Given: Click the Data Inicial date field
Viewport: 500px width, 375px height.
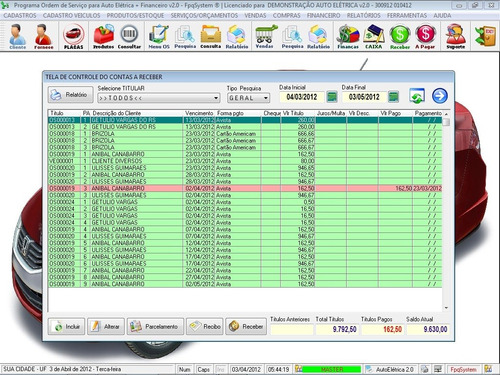Looking at the screenshot, I should (302, 97).
